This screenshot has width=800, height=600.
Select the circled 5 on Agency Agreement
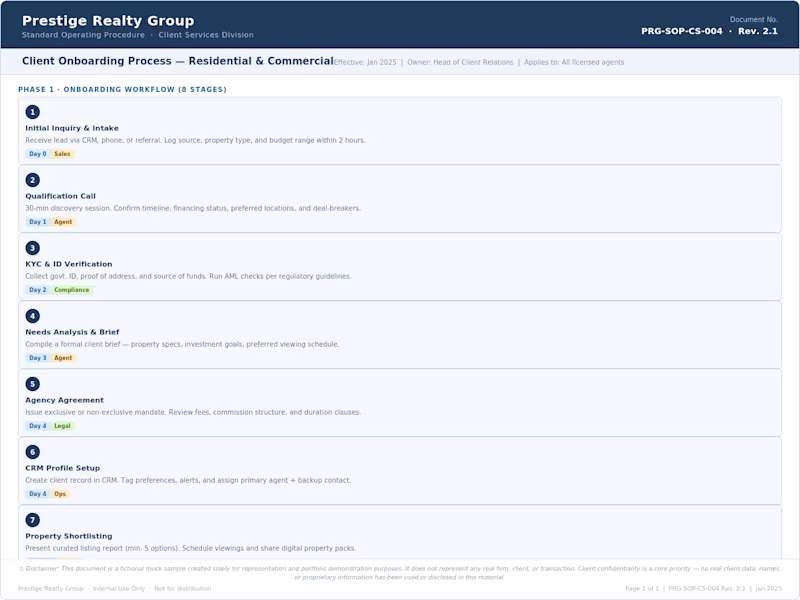tap(34, 383)
